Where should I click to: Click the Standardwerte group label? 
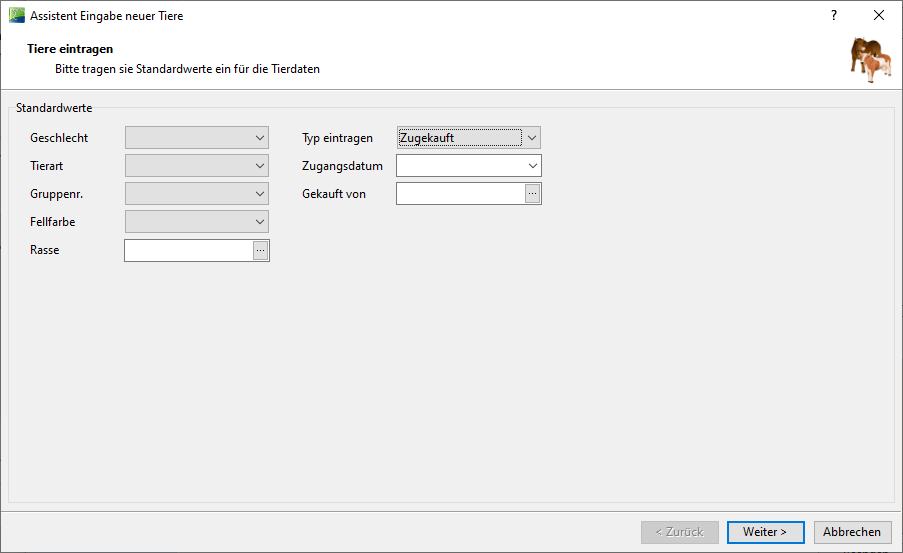coord(54,108)
